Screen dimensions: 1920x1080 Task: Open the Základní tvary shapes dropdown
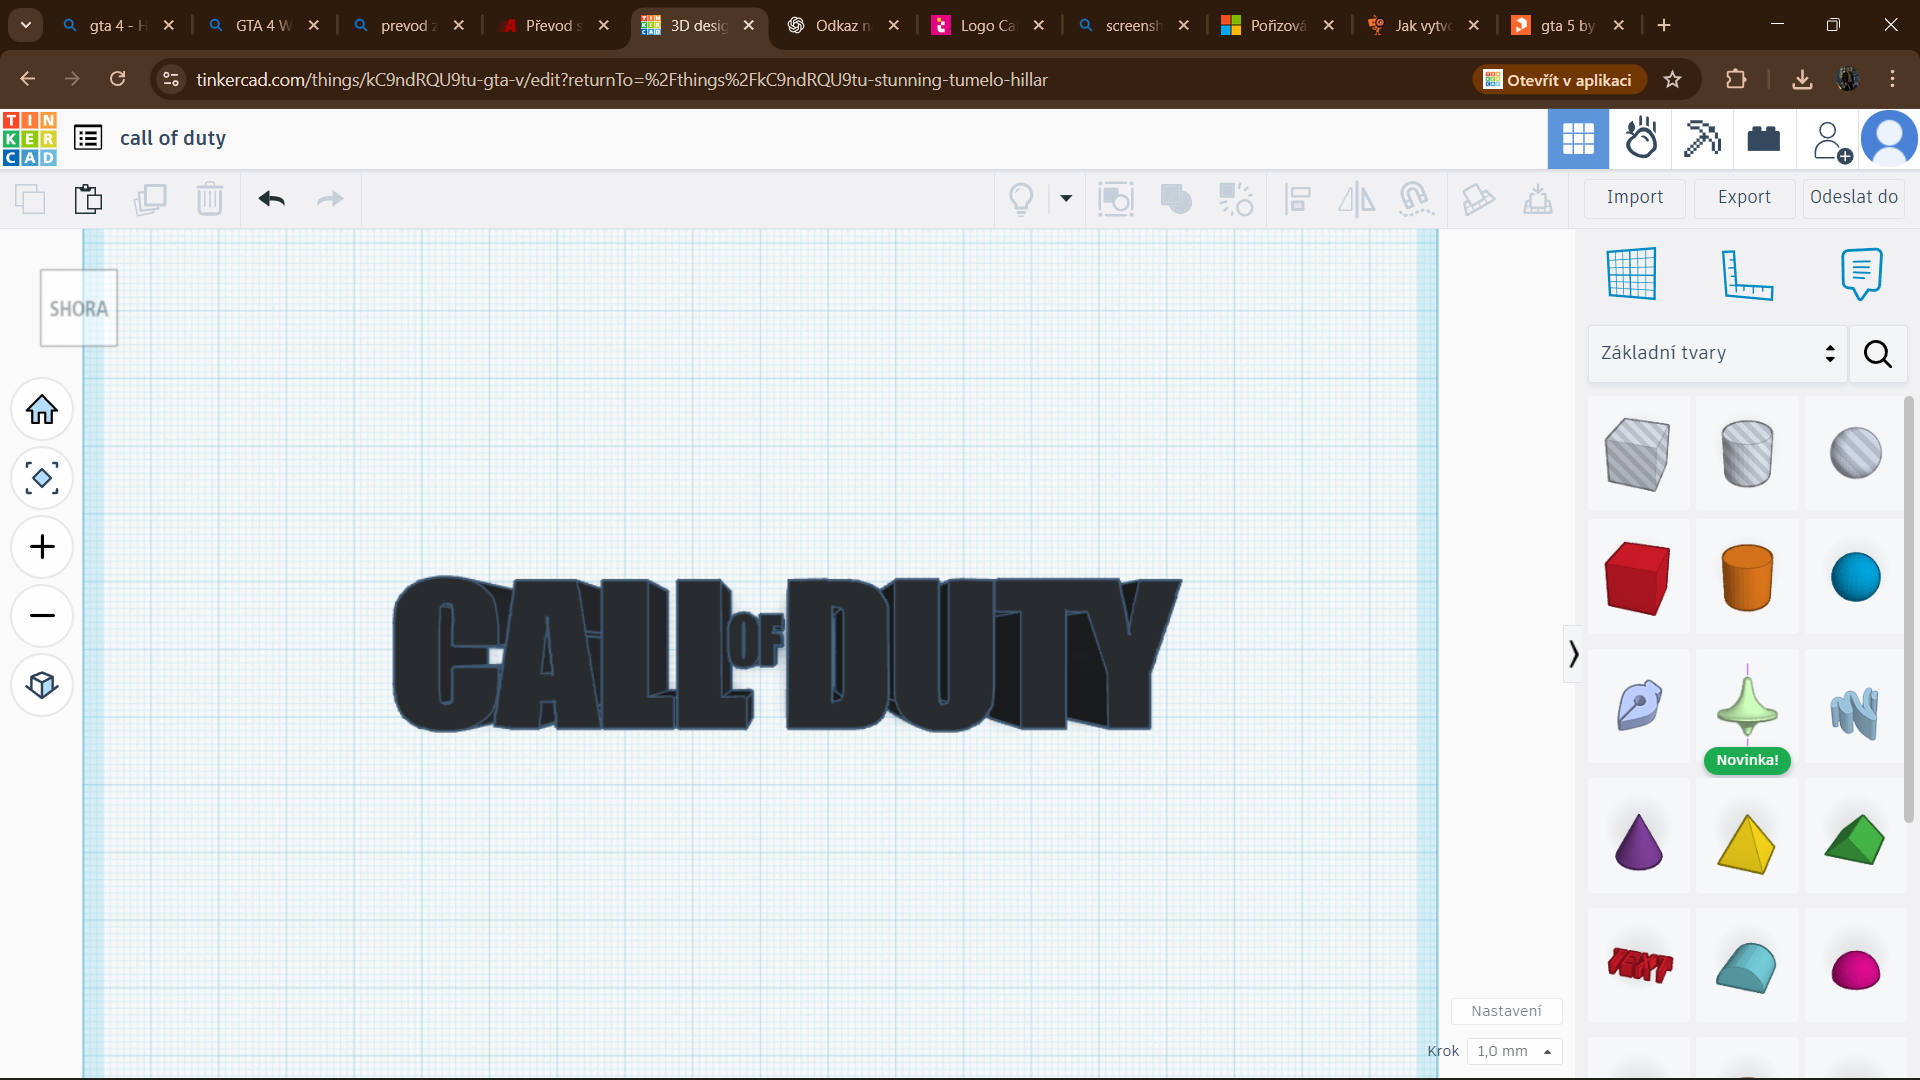point(1717,353)
